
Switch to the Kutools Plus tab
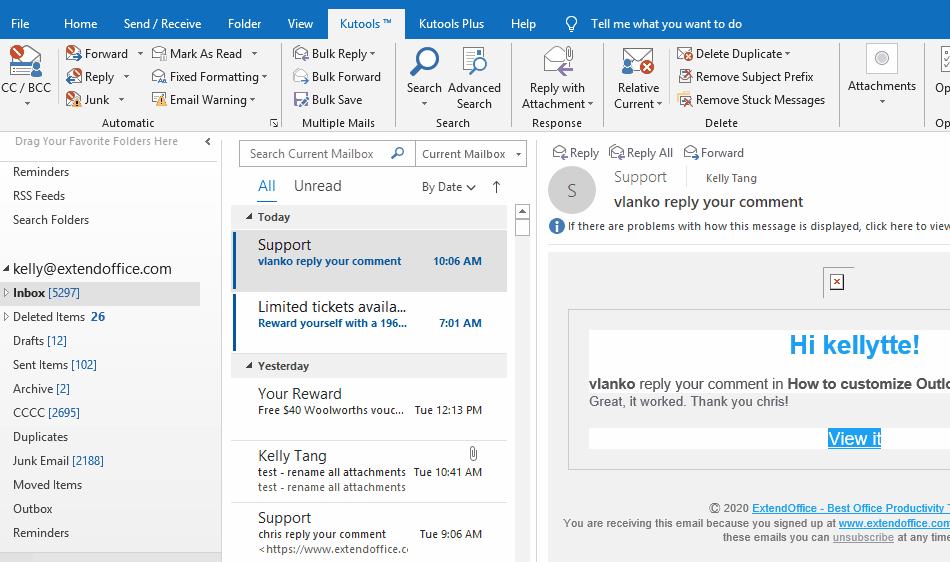click(451, 23)
